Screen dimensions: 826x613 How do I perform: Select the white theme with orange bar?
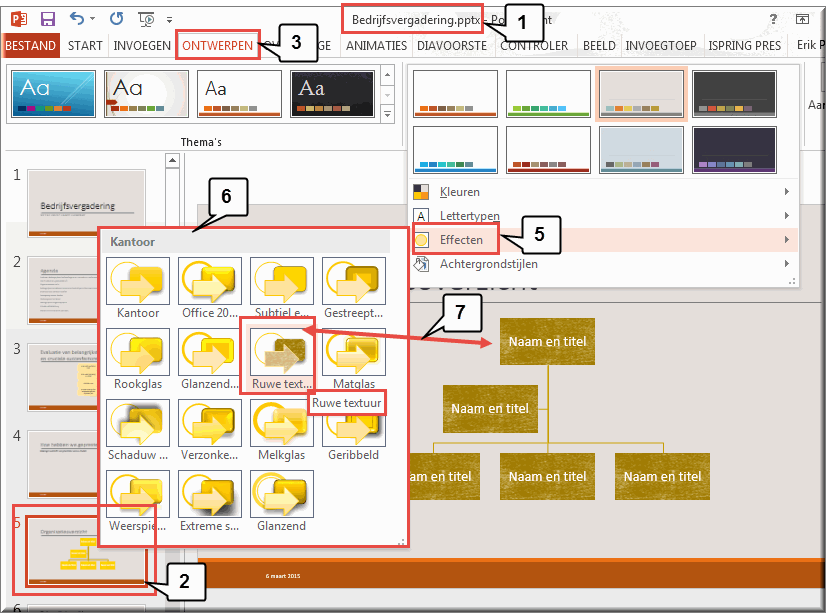239,94
